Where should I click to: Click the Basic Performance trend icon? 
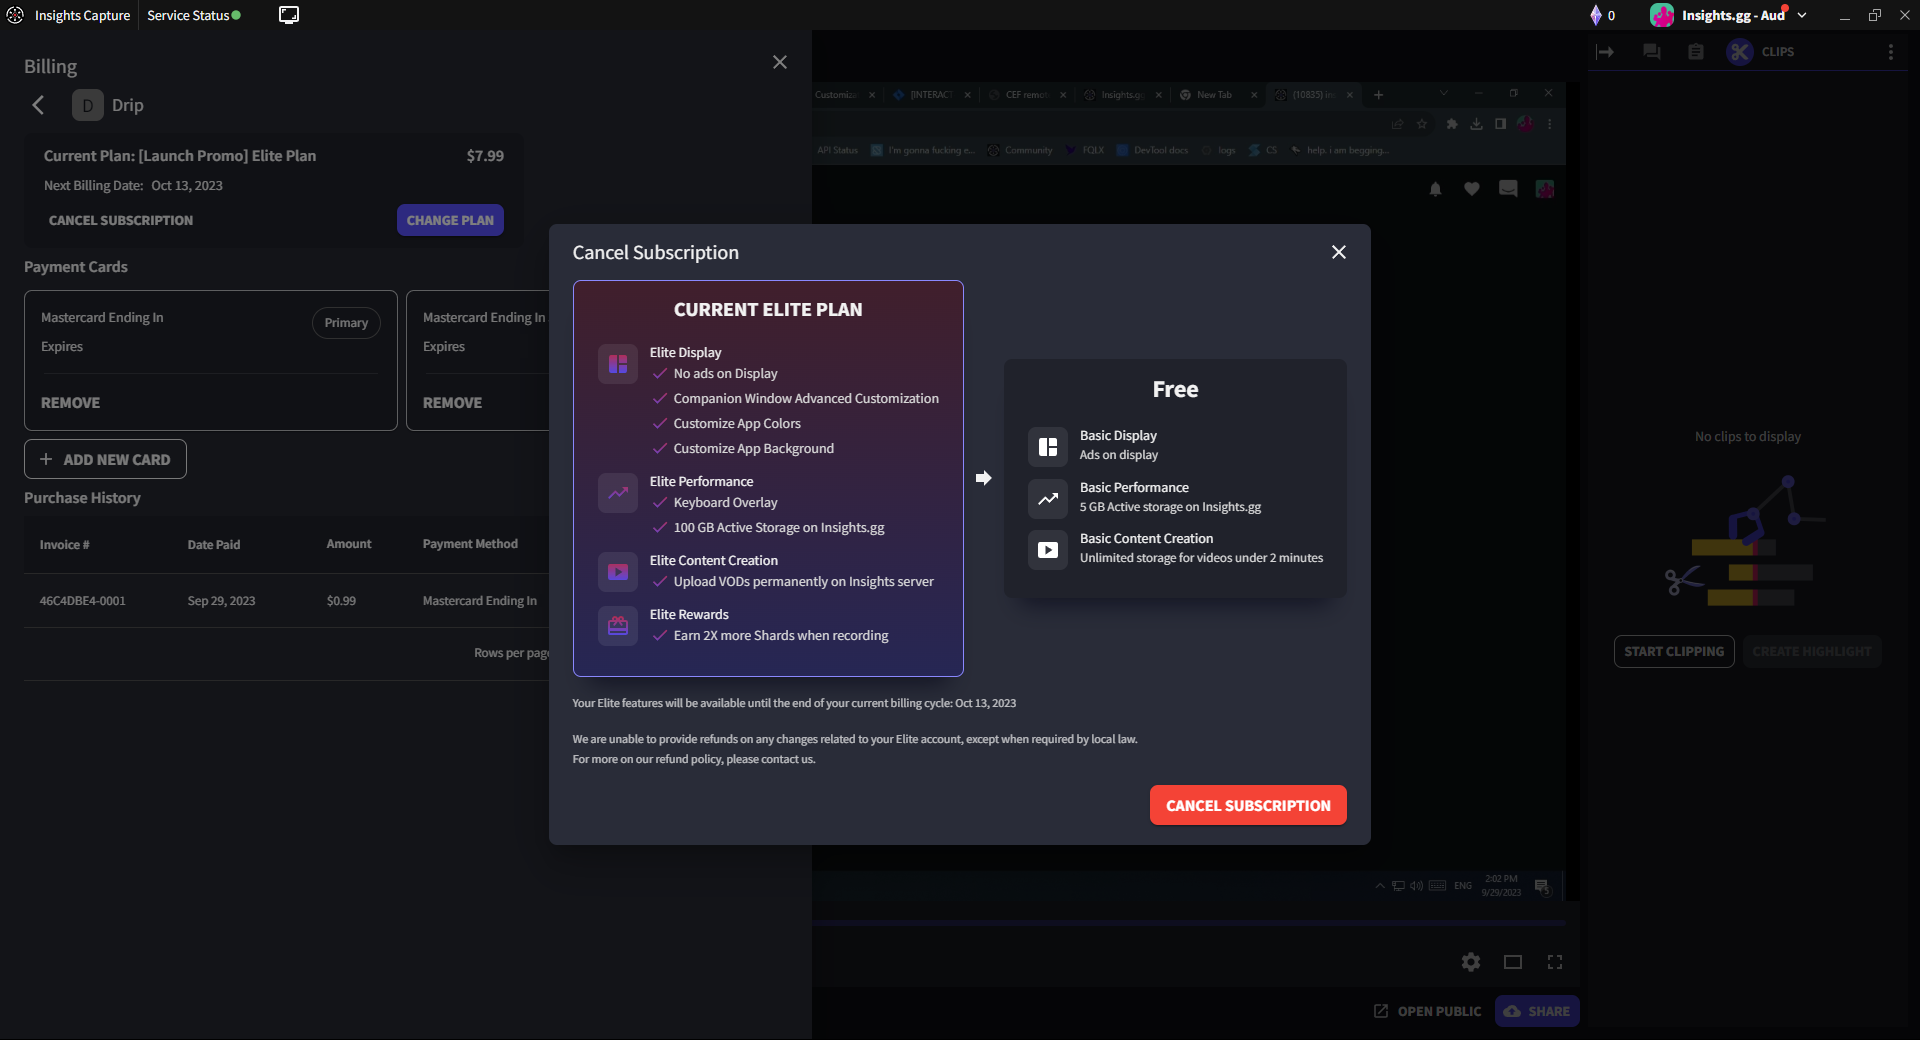1048,498
